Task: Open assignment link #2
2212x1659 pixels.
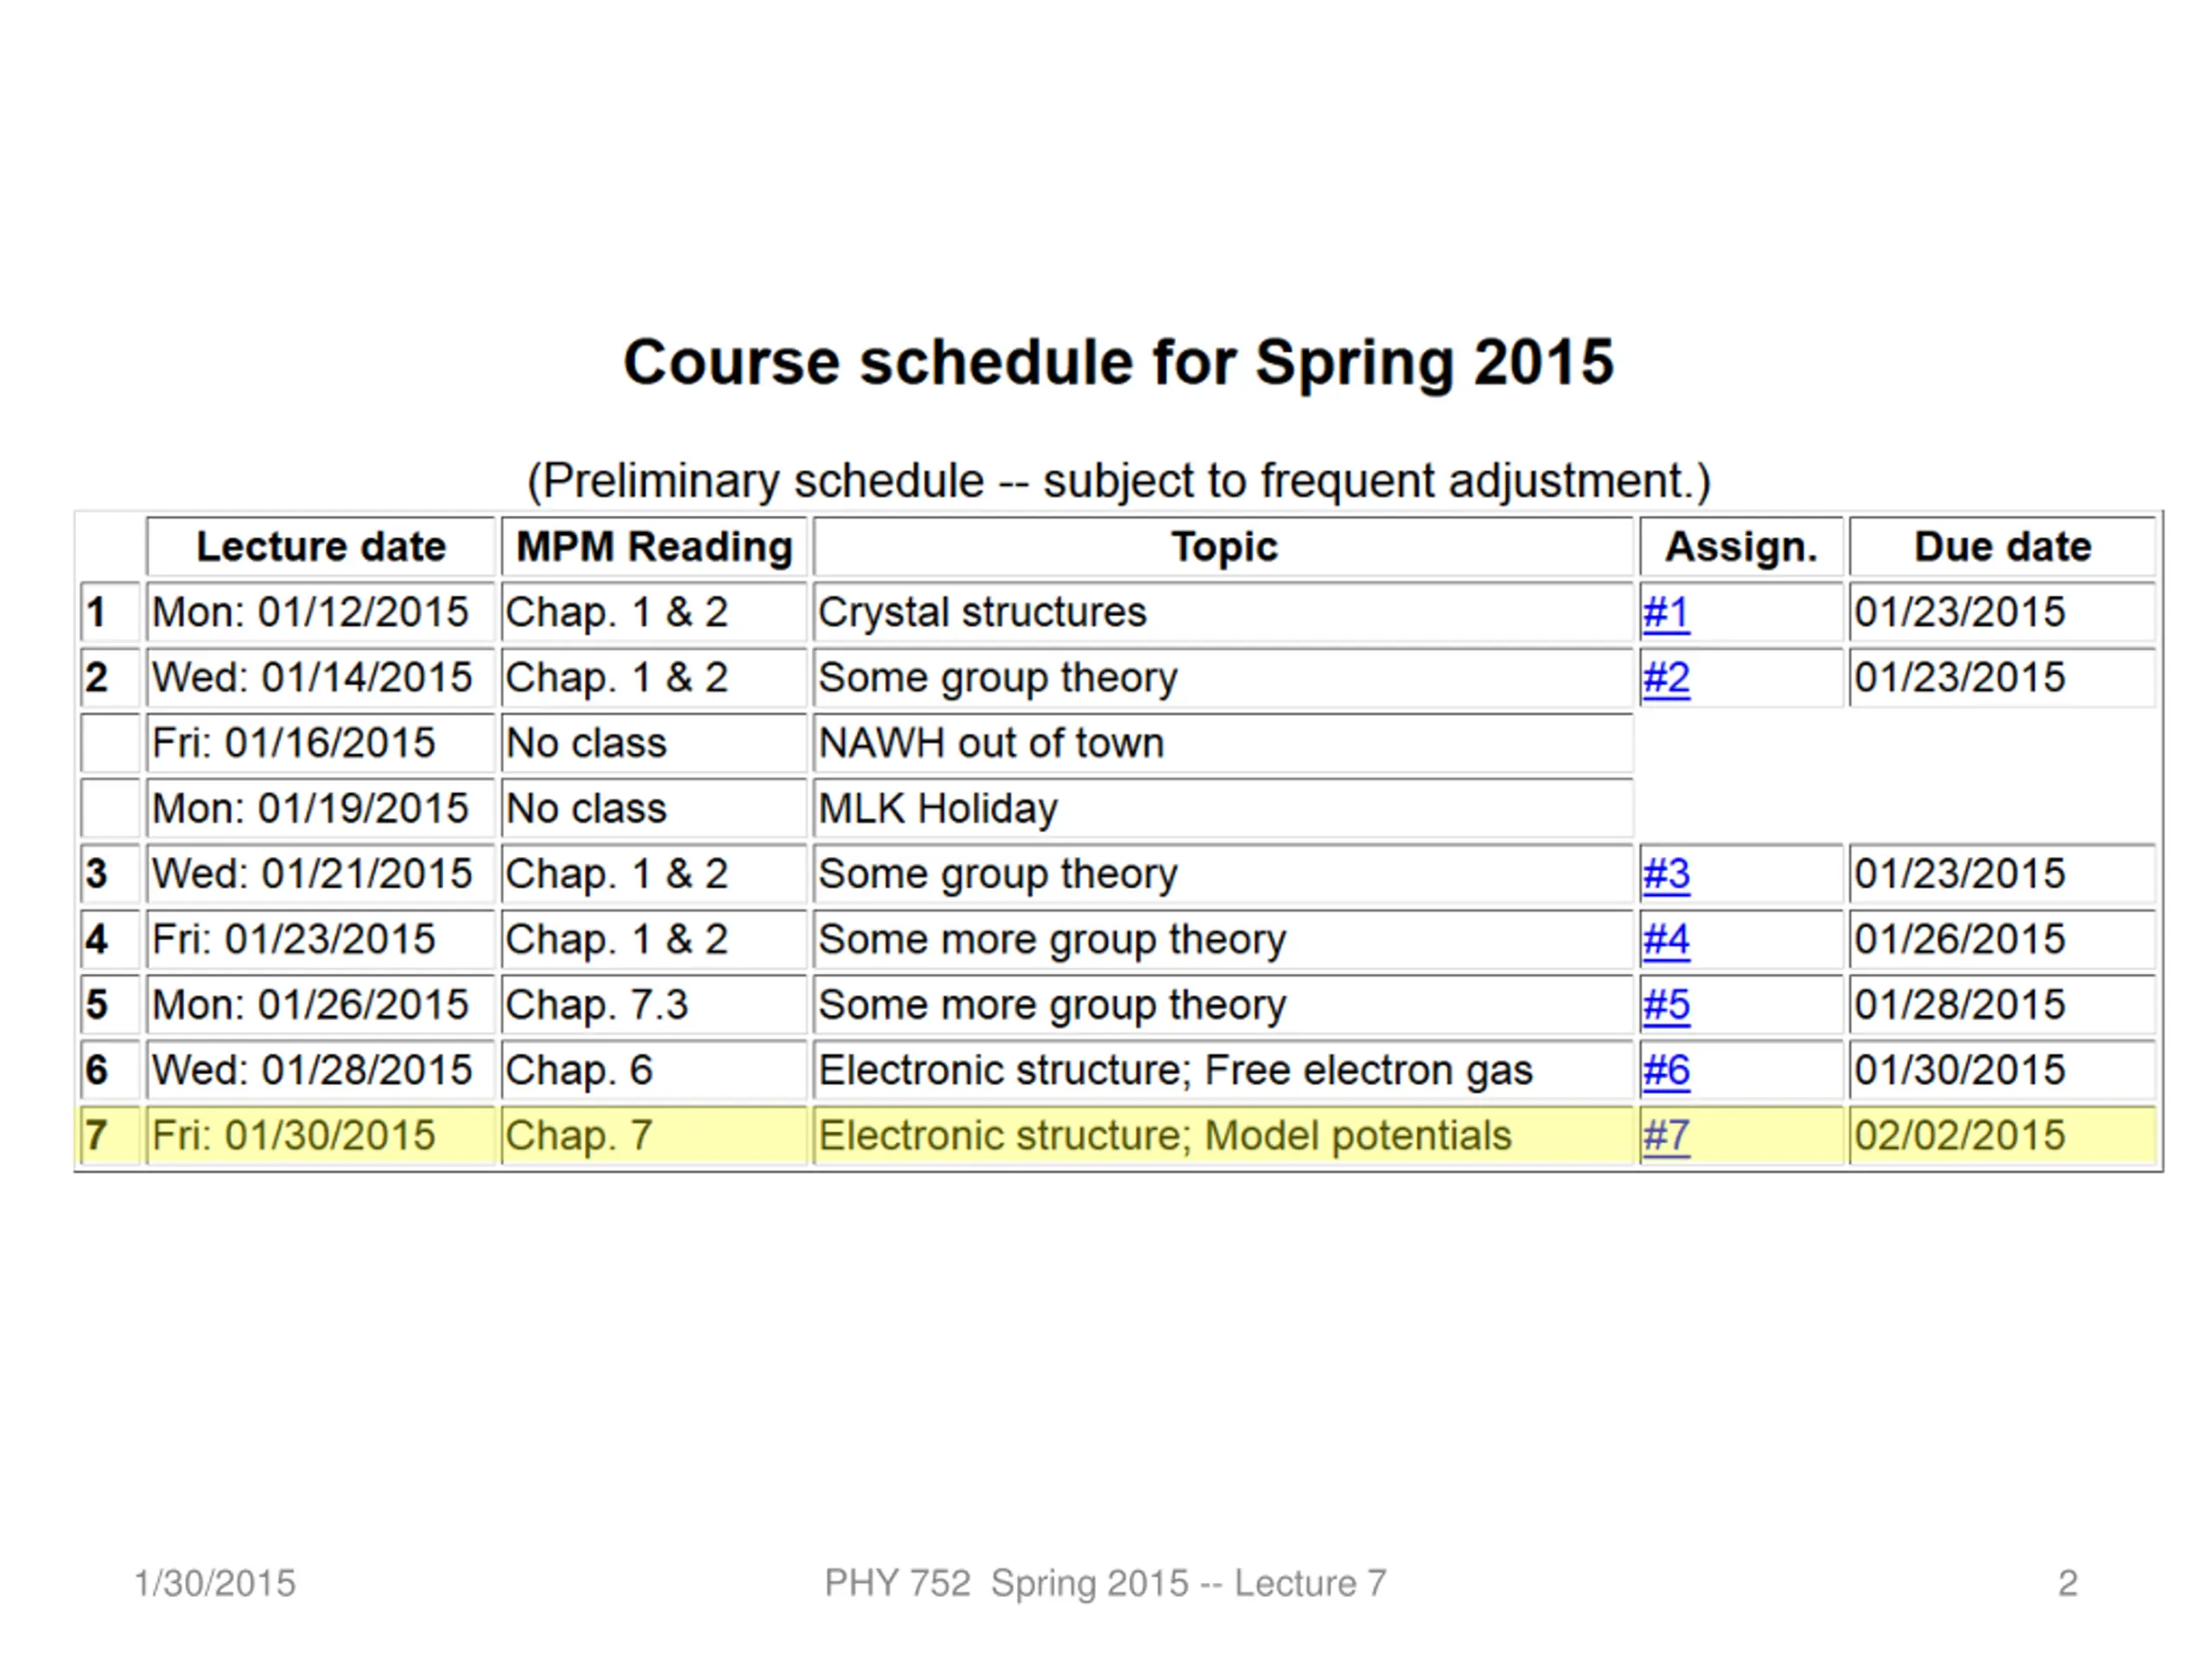Action: tap(1665, 678)
